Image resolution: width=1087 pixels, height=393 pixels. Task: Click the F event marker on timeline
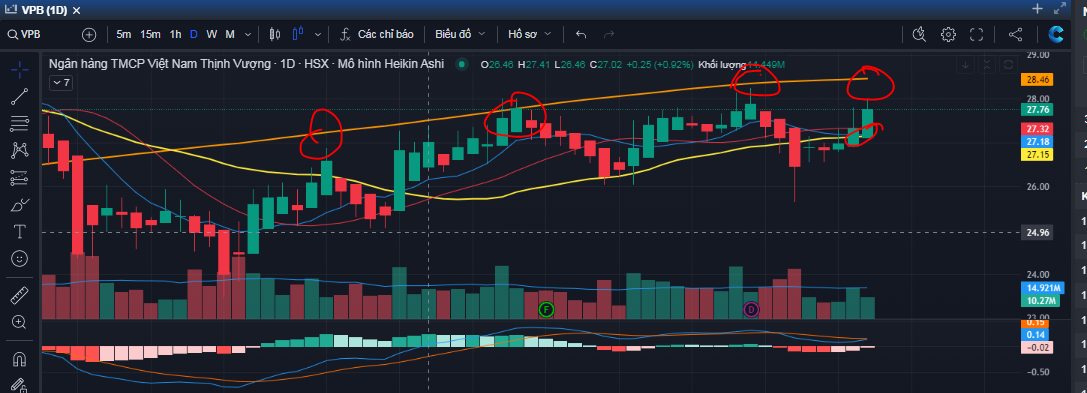tap(546, 309)
